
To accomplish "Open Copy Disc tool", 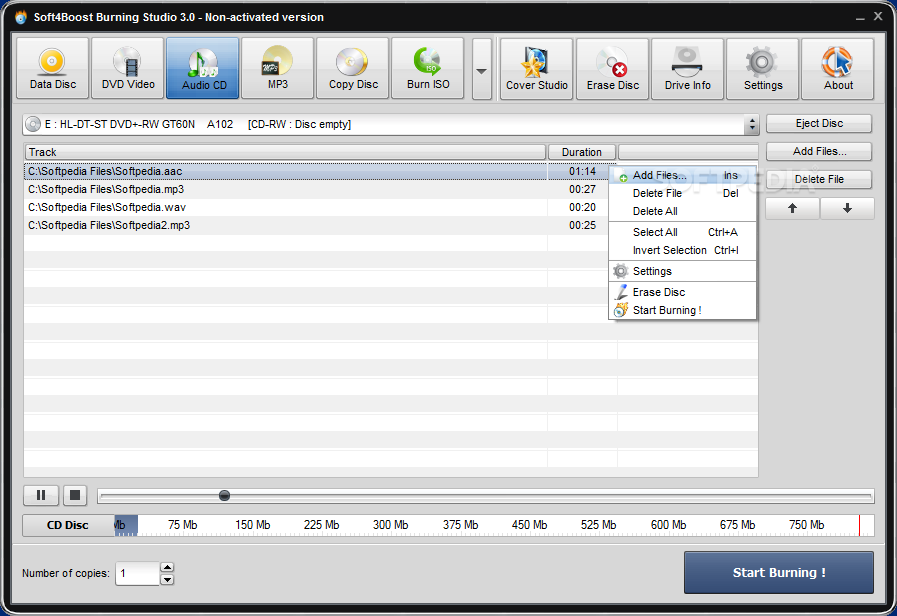I will (352, 69).
